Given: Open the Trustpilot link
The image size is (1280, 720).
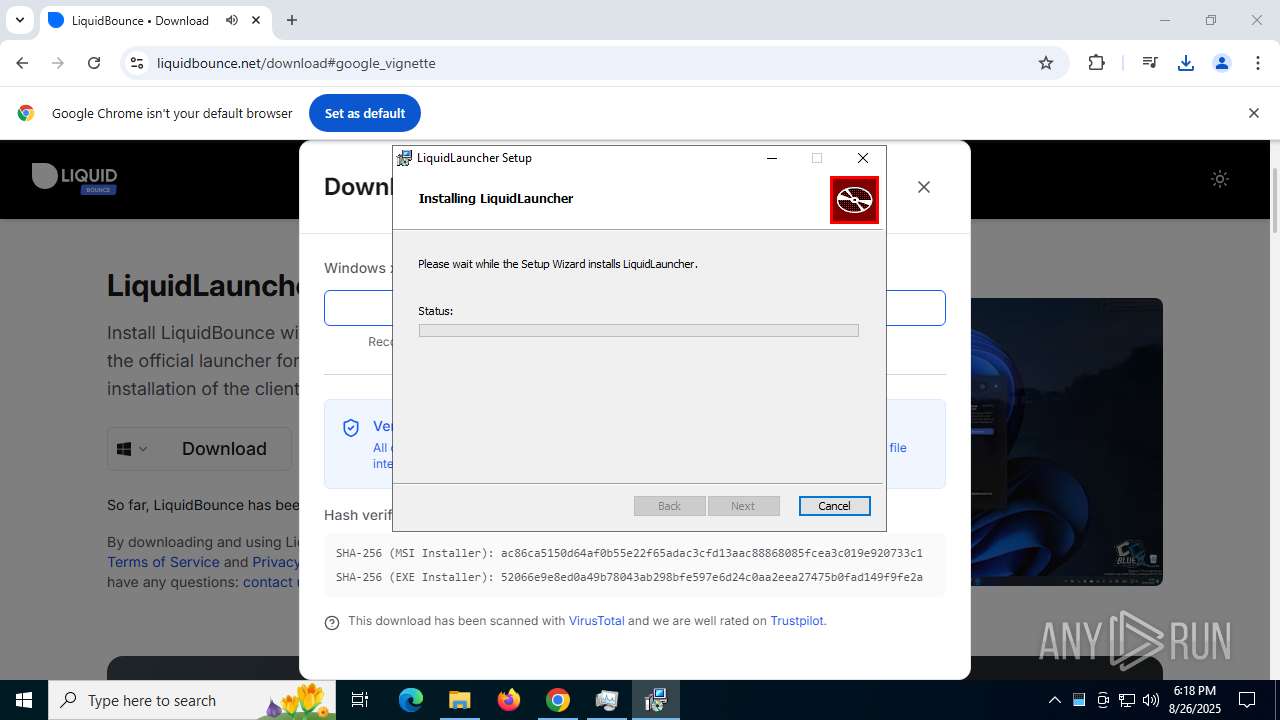Looking at the screenshot, I should [797, 621].
